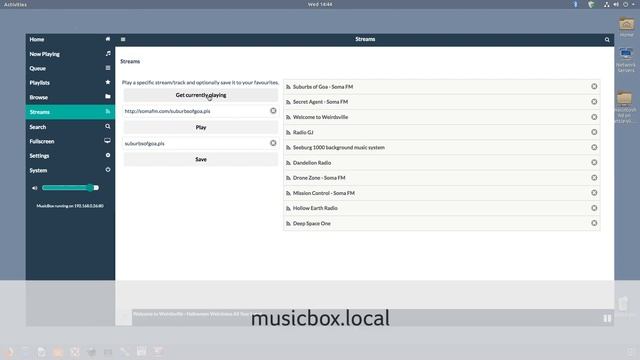This screenshot has width=640, height=360.
Task: Delete Secret Agent stream entry
Action: [x=594, y=102]
